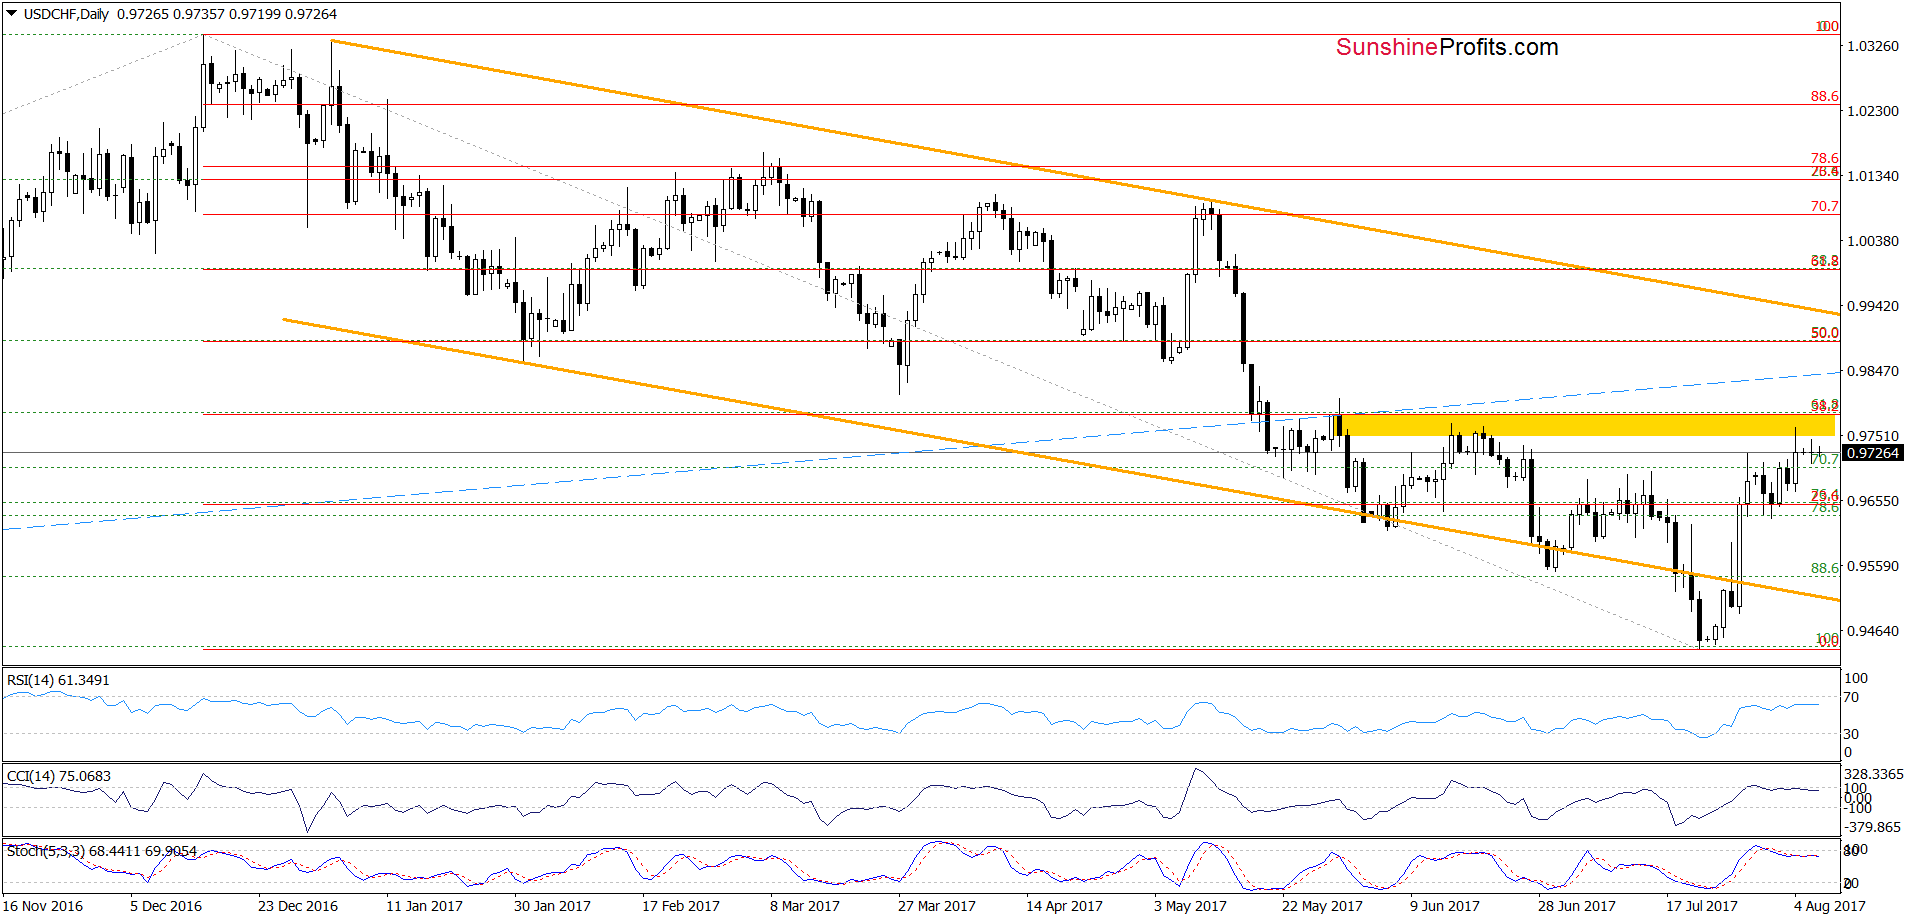Viewport: 1908px width, 920px height.
Task: Click the 1.02300 price axis label
Action: click(x=1872, y=111)
